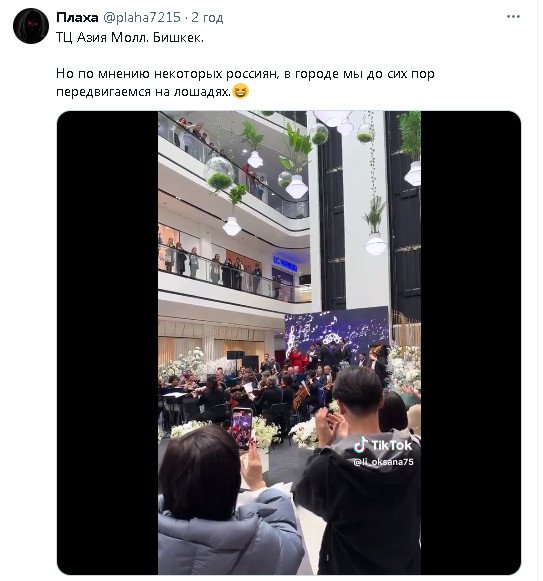Click the TikTok logo watermark
Screen dimensions: 543x581
(x=383, y=445)
